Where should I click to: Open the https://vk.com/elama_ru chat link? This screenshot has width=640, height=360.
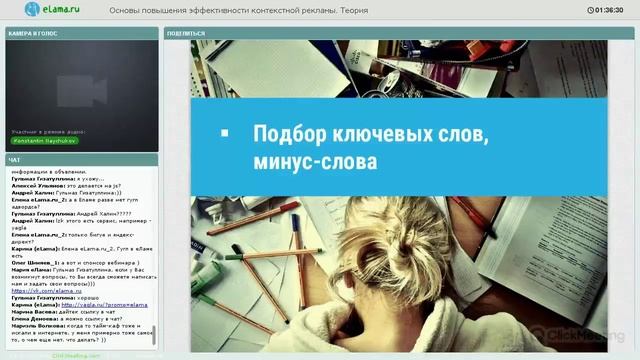pyautogui.click(x=47, y=291)
